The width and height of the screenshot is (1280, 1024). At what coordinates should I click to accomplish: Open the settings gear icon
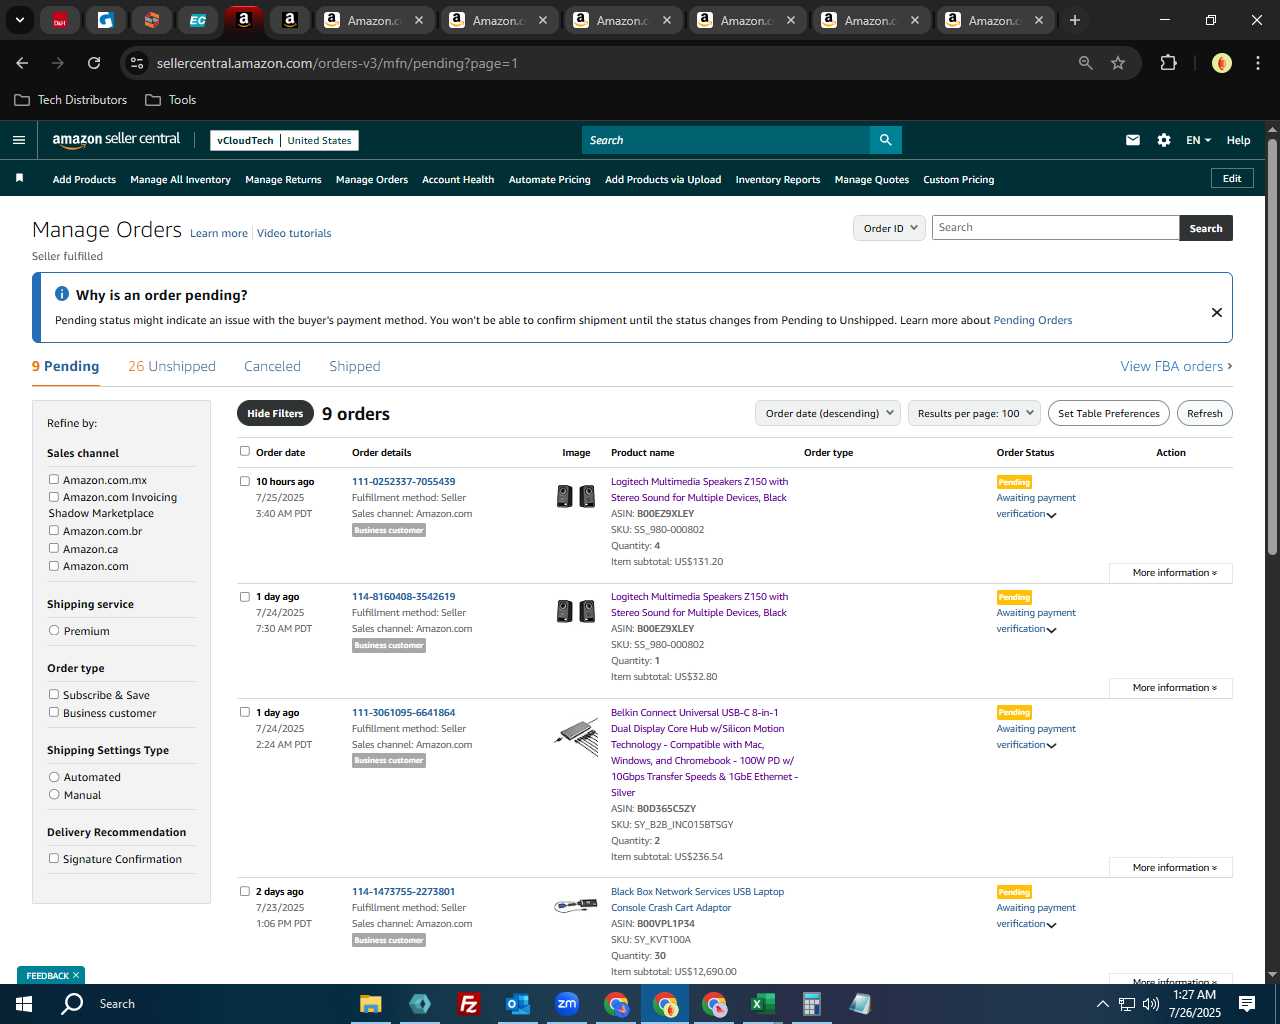coord(1164,140)
